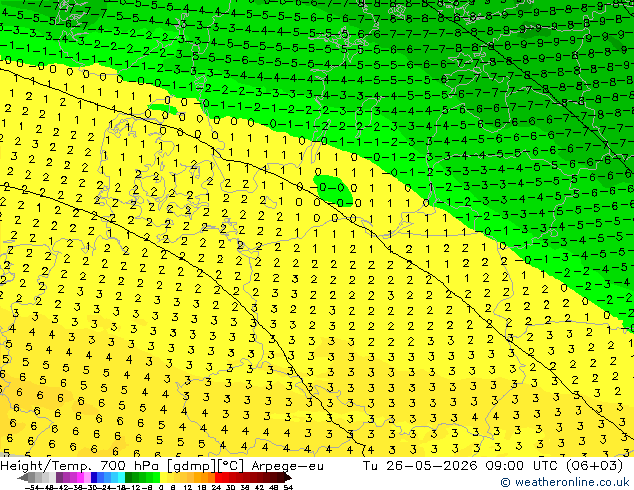The height and width of the screenshot is (490, 634).
Task: Click the "[gdmp]" unit label
Action: point(191,466)
